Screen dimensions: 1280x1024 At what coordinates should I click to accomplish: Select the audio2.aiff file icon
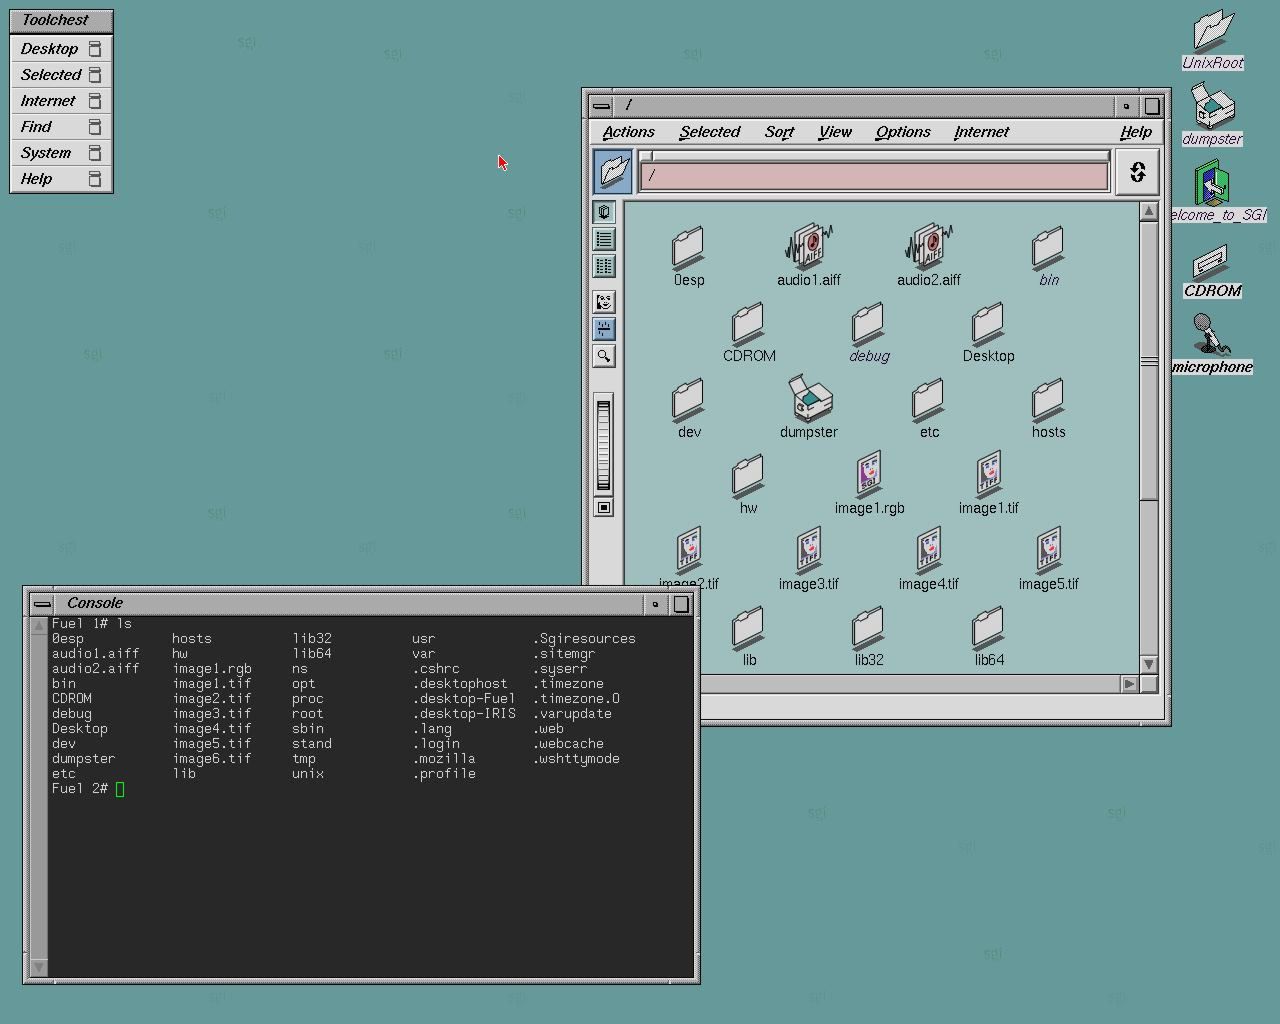pos(929,255)
